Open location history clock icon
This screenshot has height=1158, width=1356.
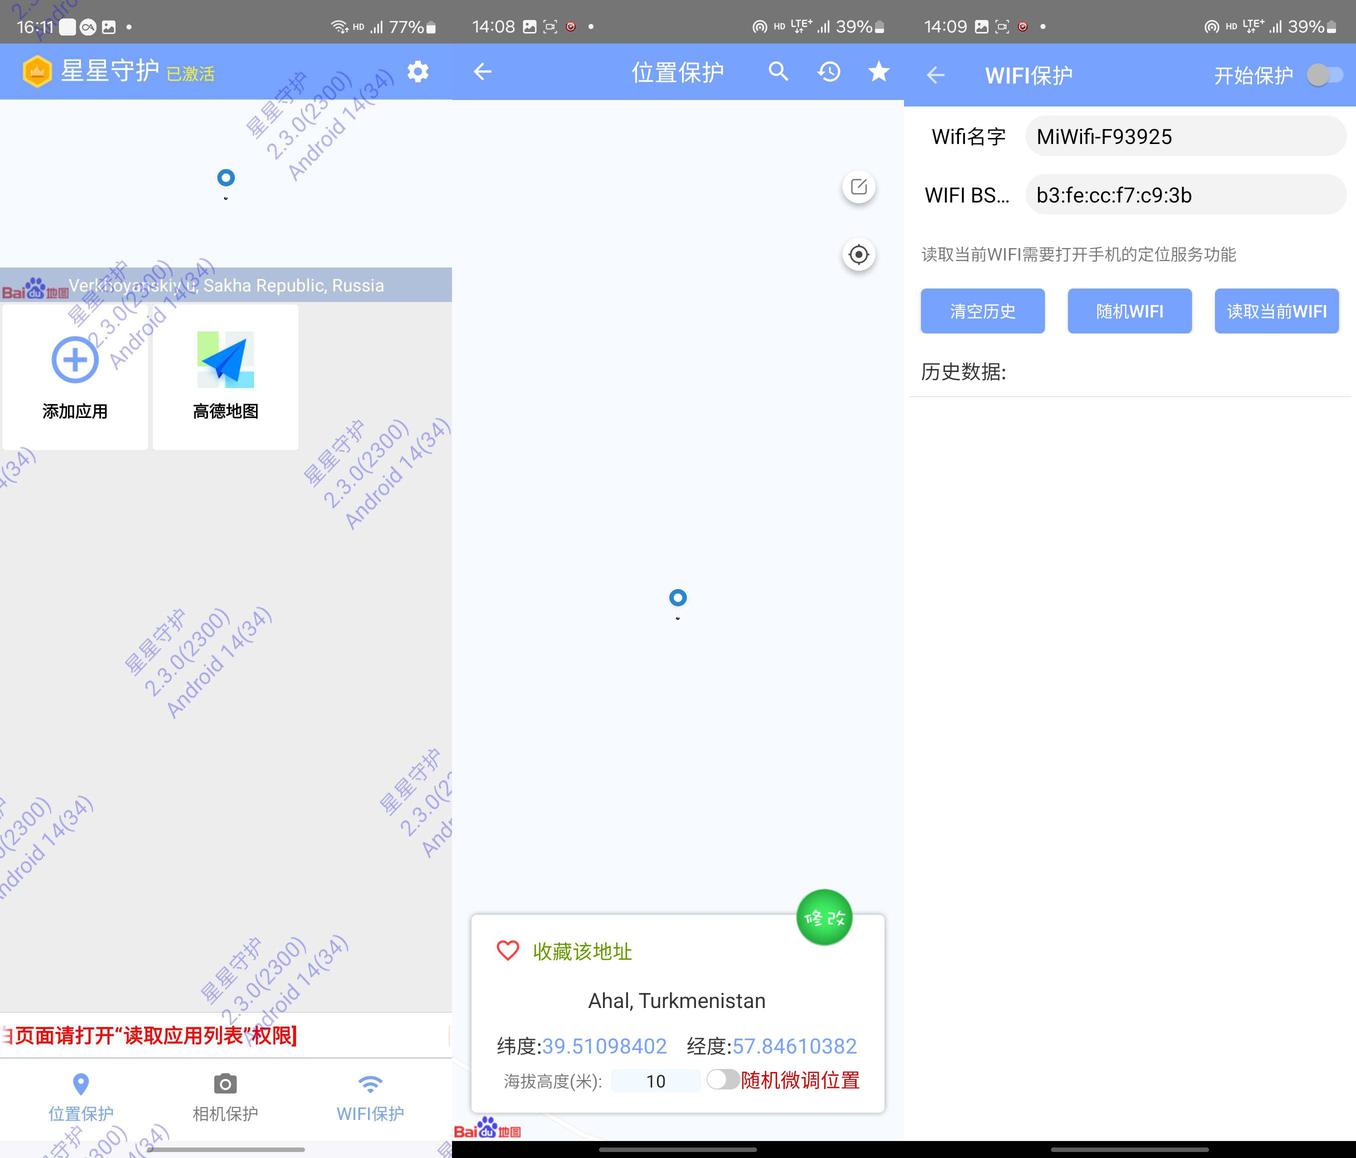[x=829, y=72]
